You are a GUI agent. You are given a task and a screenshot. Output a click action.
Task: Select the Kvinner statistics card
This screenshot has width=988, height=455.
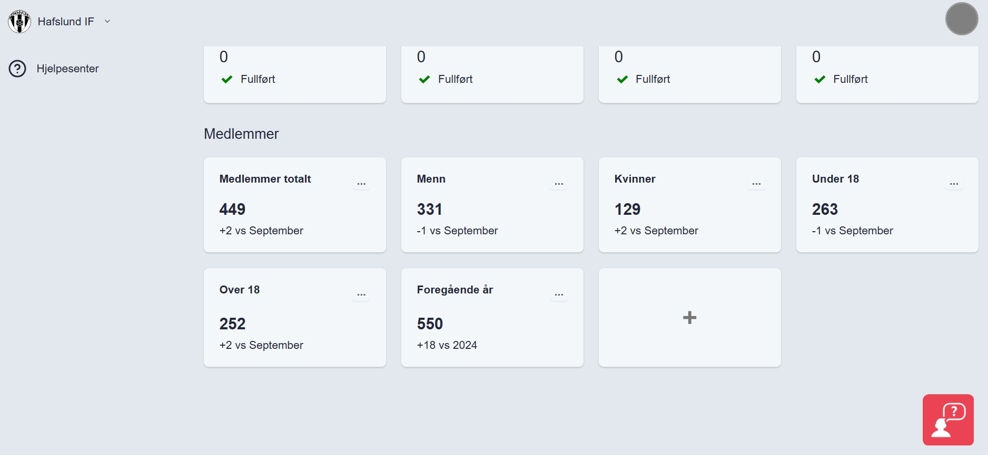point(689,210)
